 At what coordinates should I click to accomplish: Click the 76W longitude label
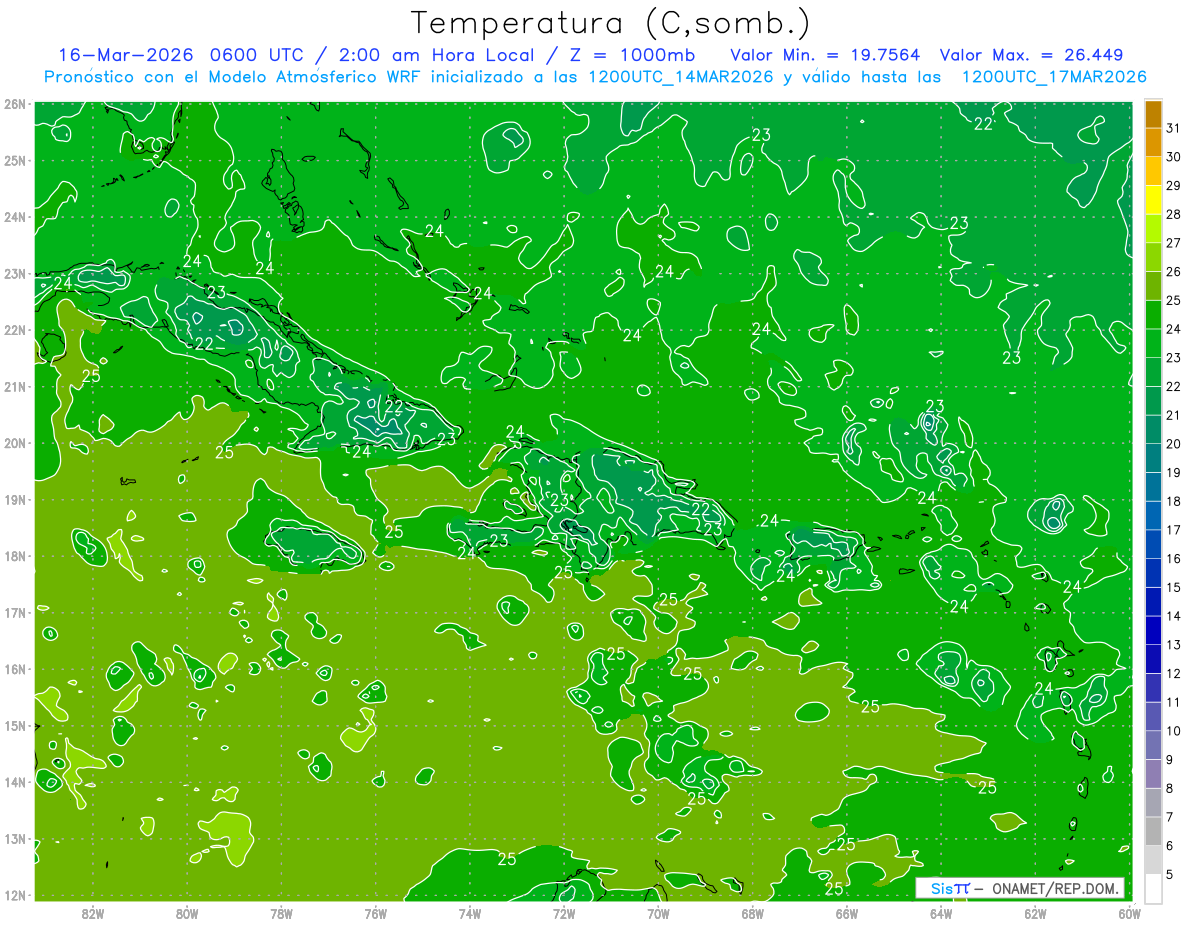(375, 913)
